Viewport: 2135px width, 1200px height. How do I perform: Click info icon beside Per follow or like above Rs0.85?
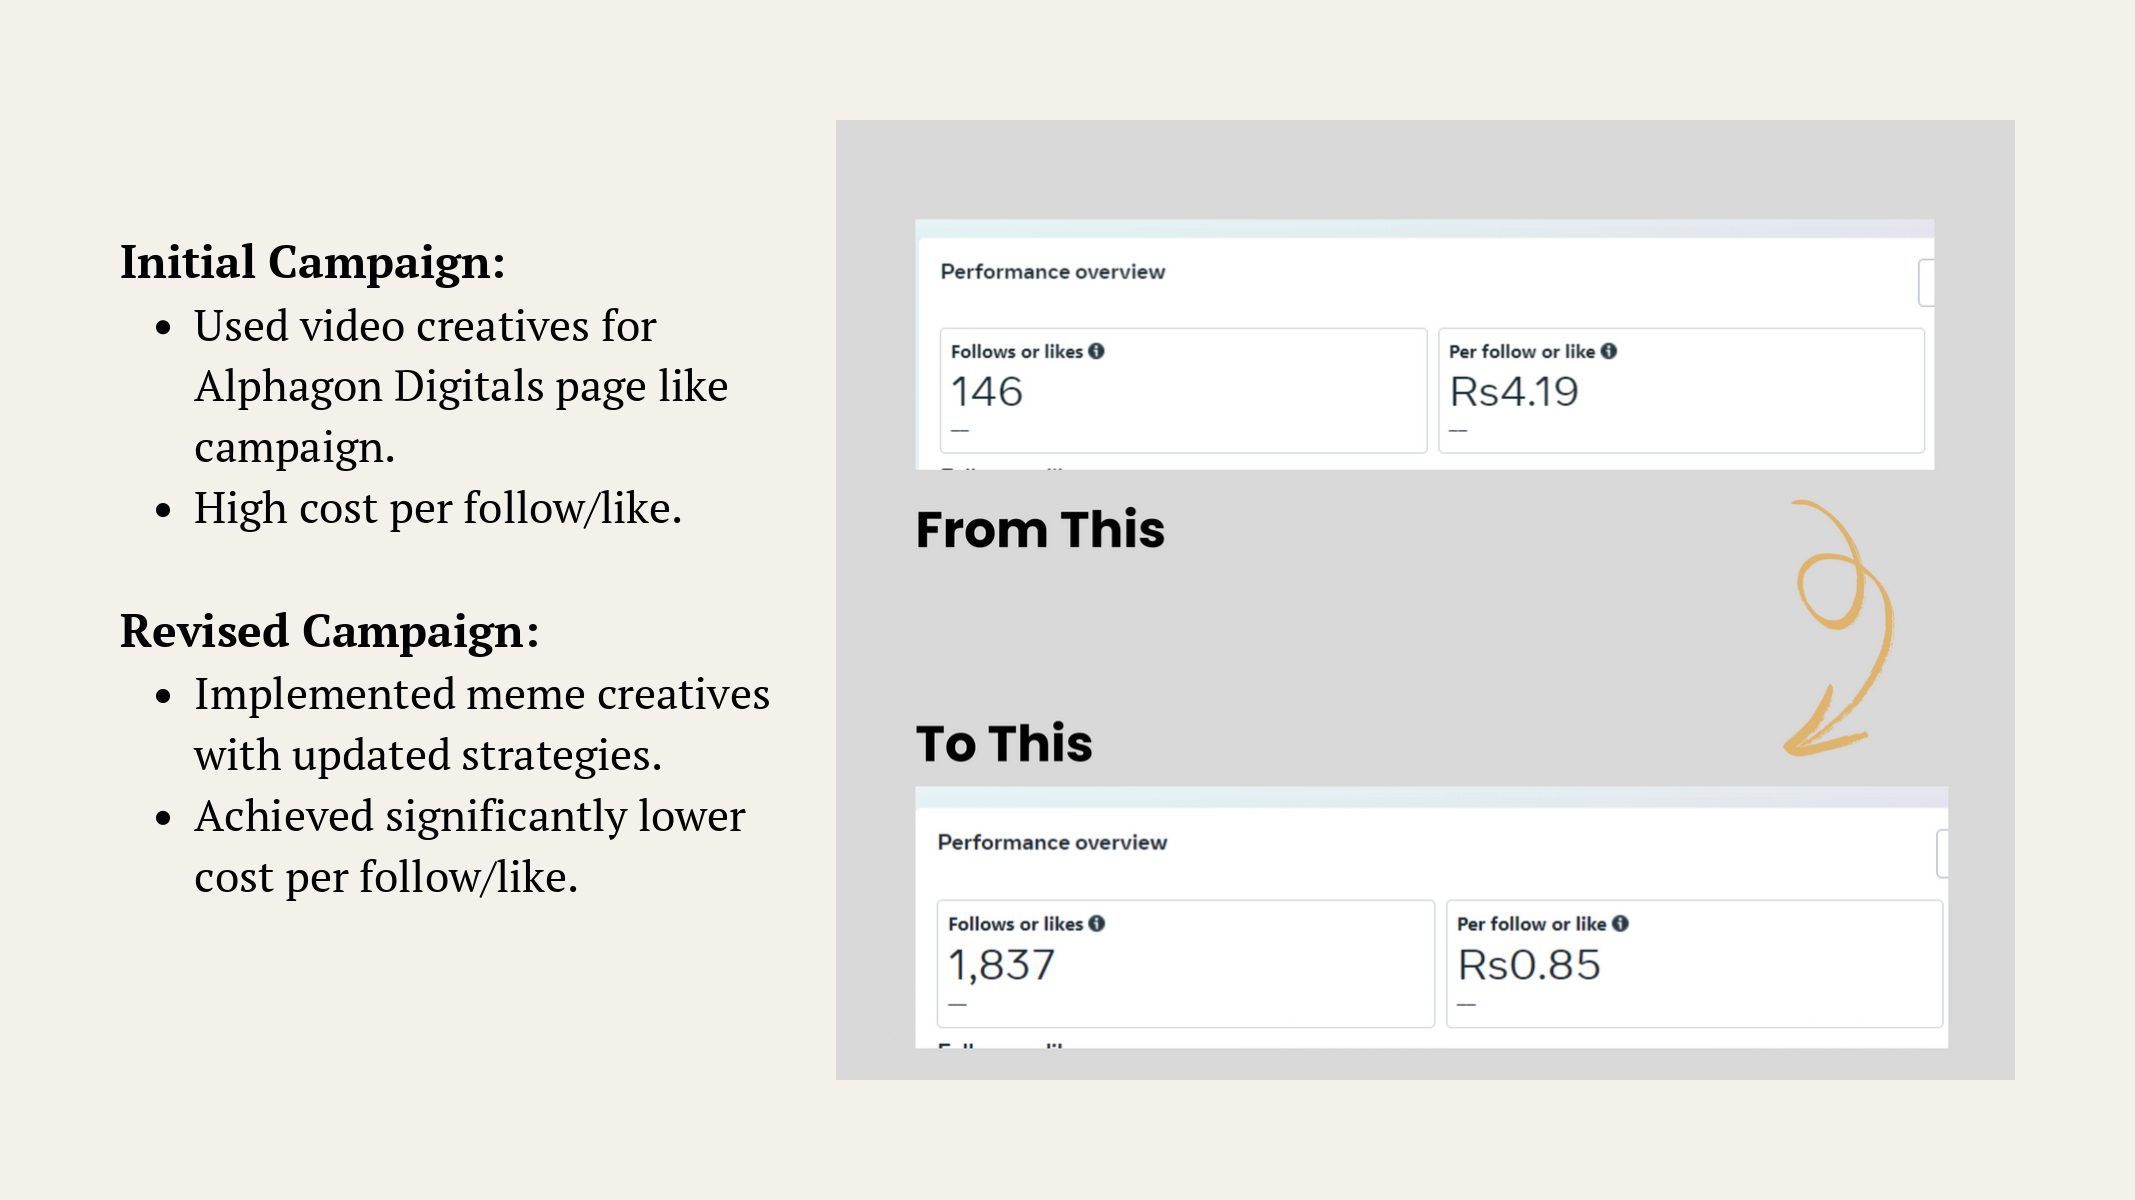(x=1620, y=923)
